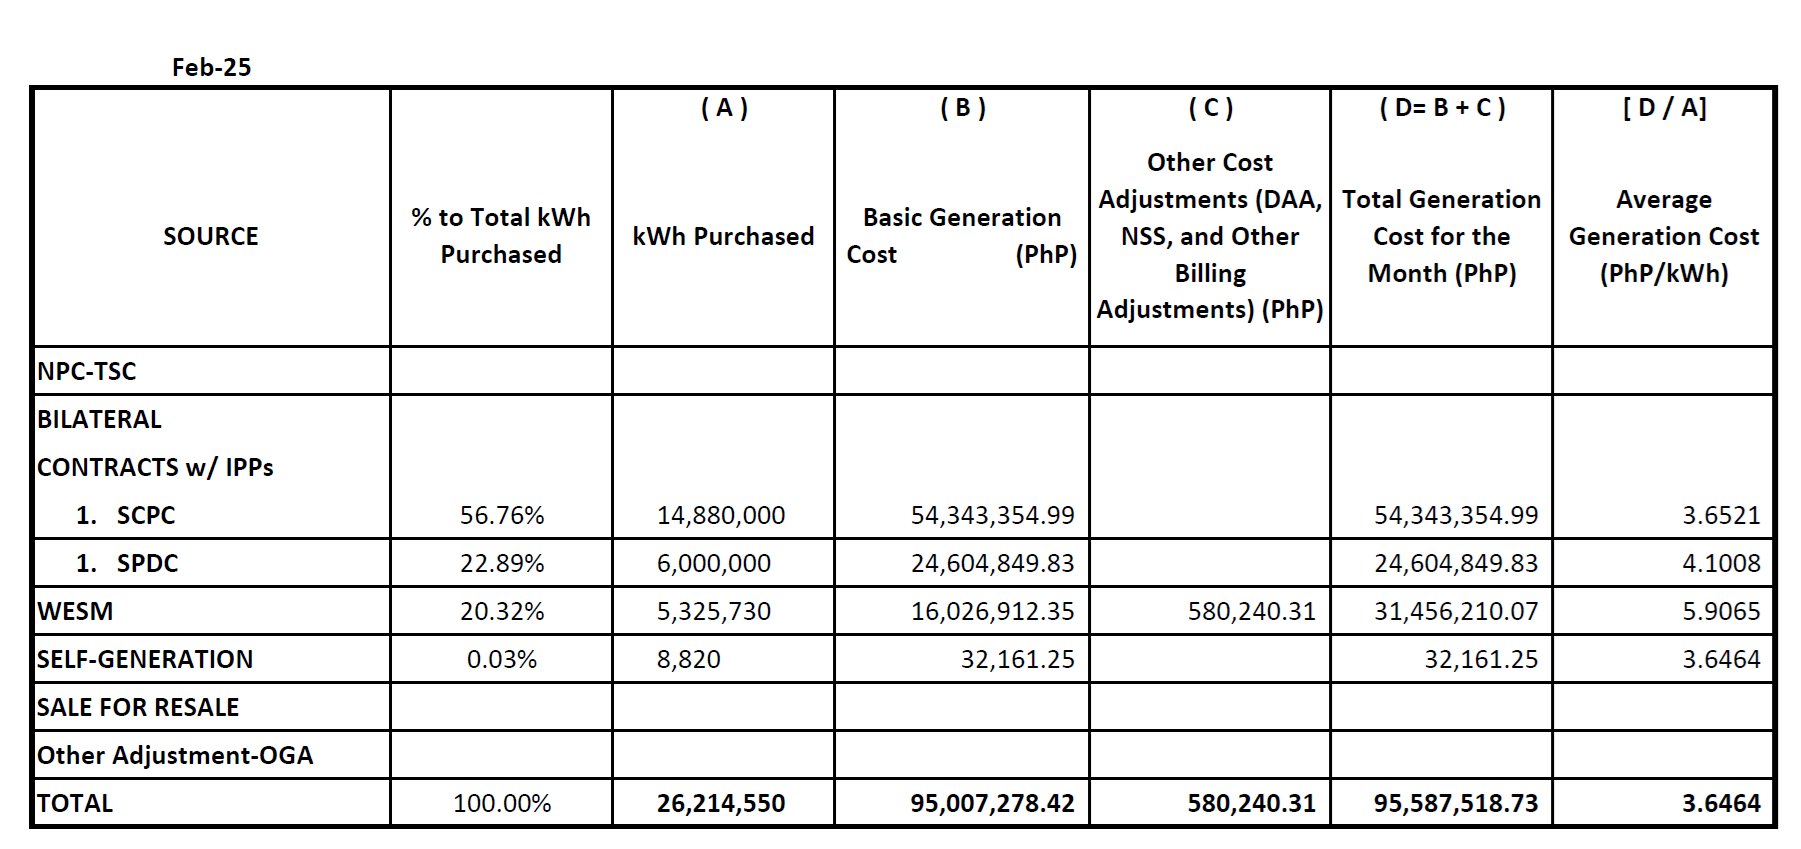Image resolution: width=1801 pixels, height=849 pixels.
Task: Select total generation cost 95,587,518.73
Action: point(1456,803)
